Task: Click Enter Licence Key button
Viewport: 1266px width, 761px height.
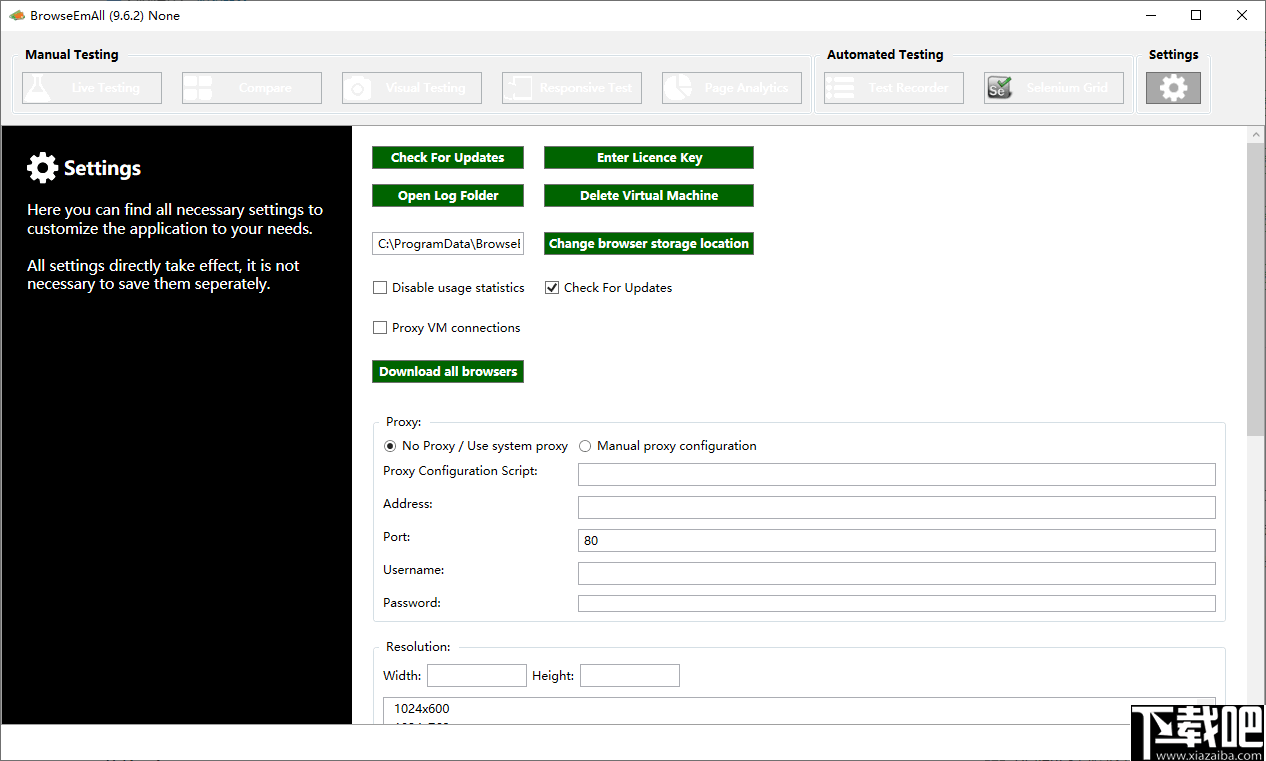Action: pos(648,158)
